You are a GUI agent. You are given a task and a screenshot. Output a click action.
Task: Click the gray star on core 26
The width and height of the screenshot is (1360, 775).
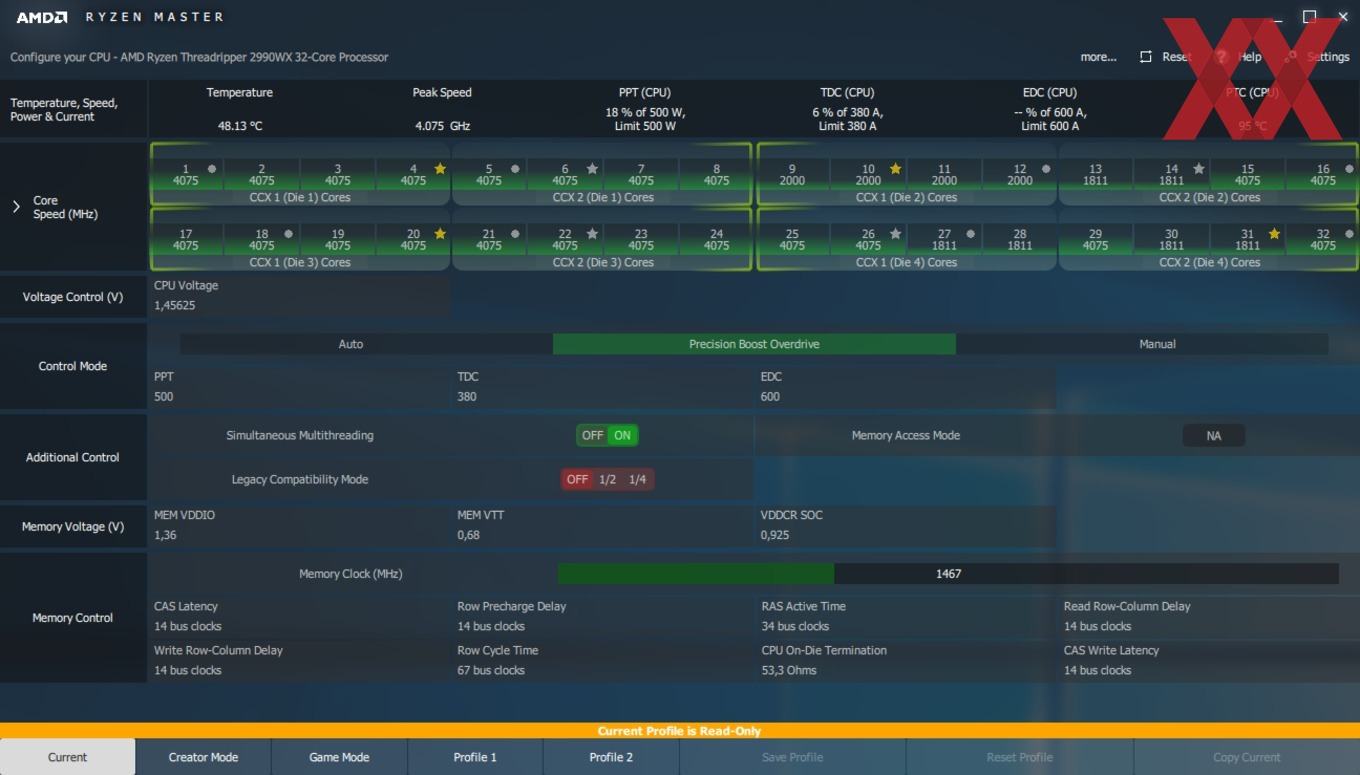pos(895,234)
